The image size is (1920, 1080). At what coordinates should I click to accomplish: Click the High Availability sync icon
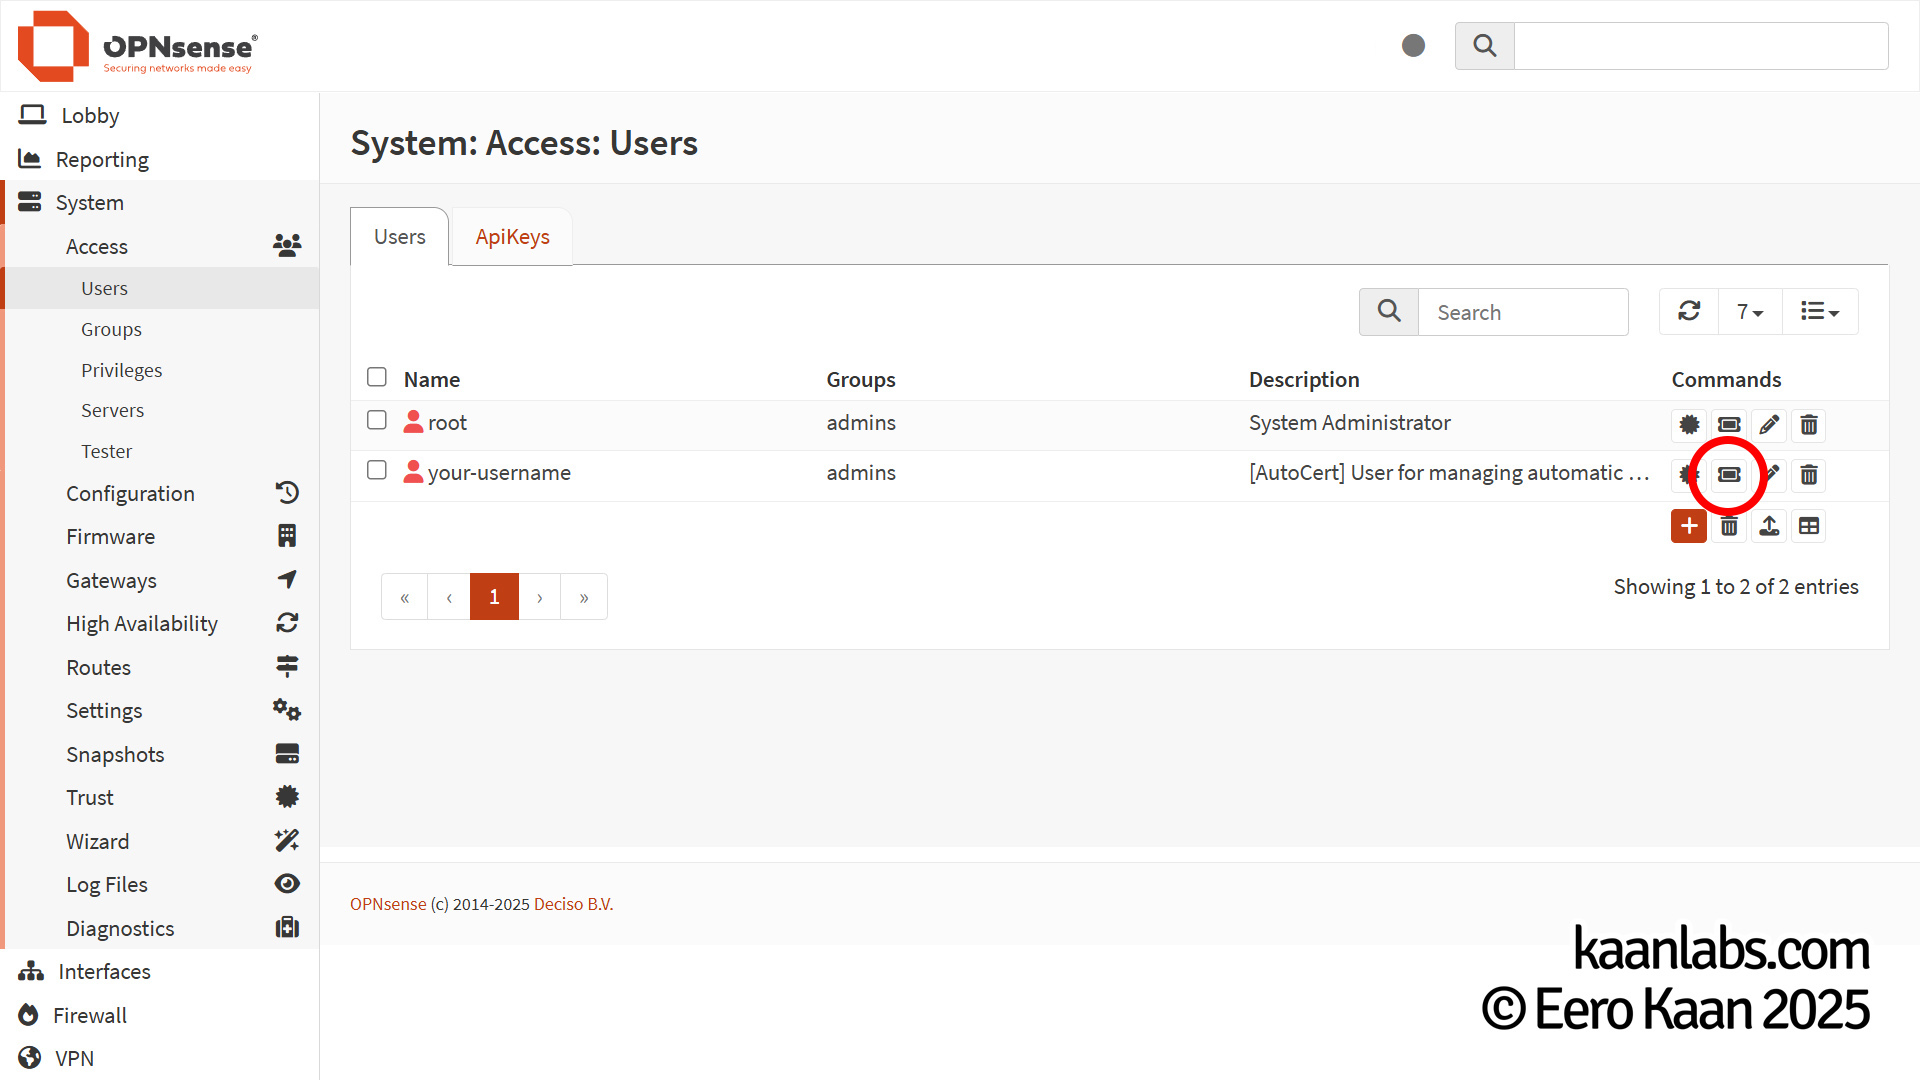[x=287, y=623]
